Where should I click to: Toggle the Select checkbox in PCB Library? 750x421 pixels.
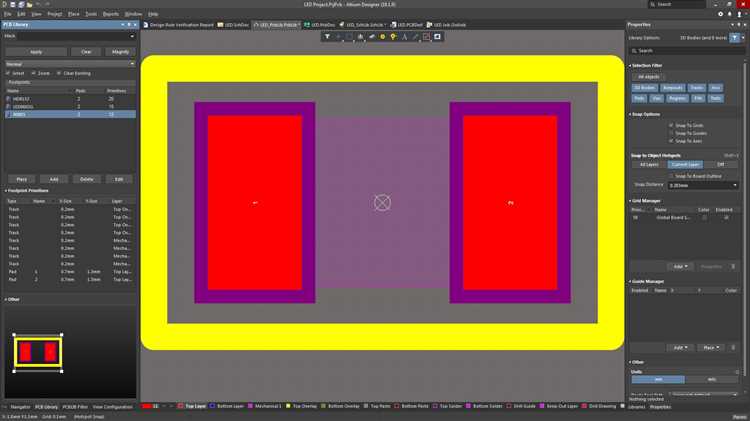click(x=8, y=73)
